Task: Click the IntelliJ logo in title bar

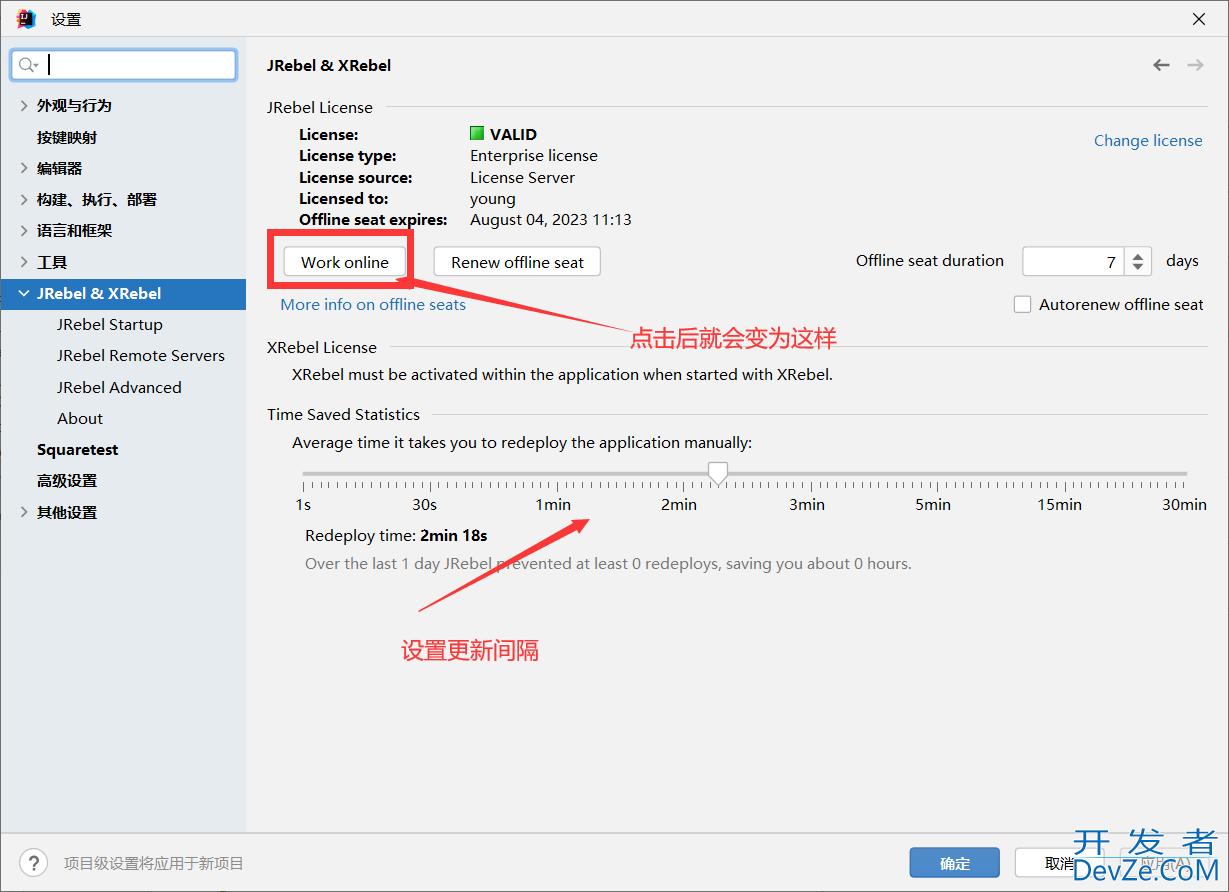Action: coord(26,19)
